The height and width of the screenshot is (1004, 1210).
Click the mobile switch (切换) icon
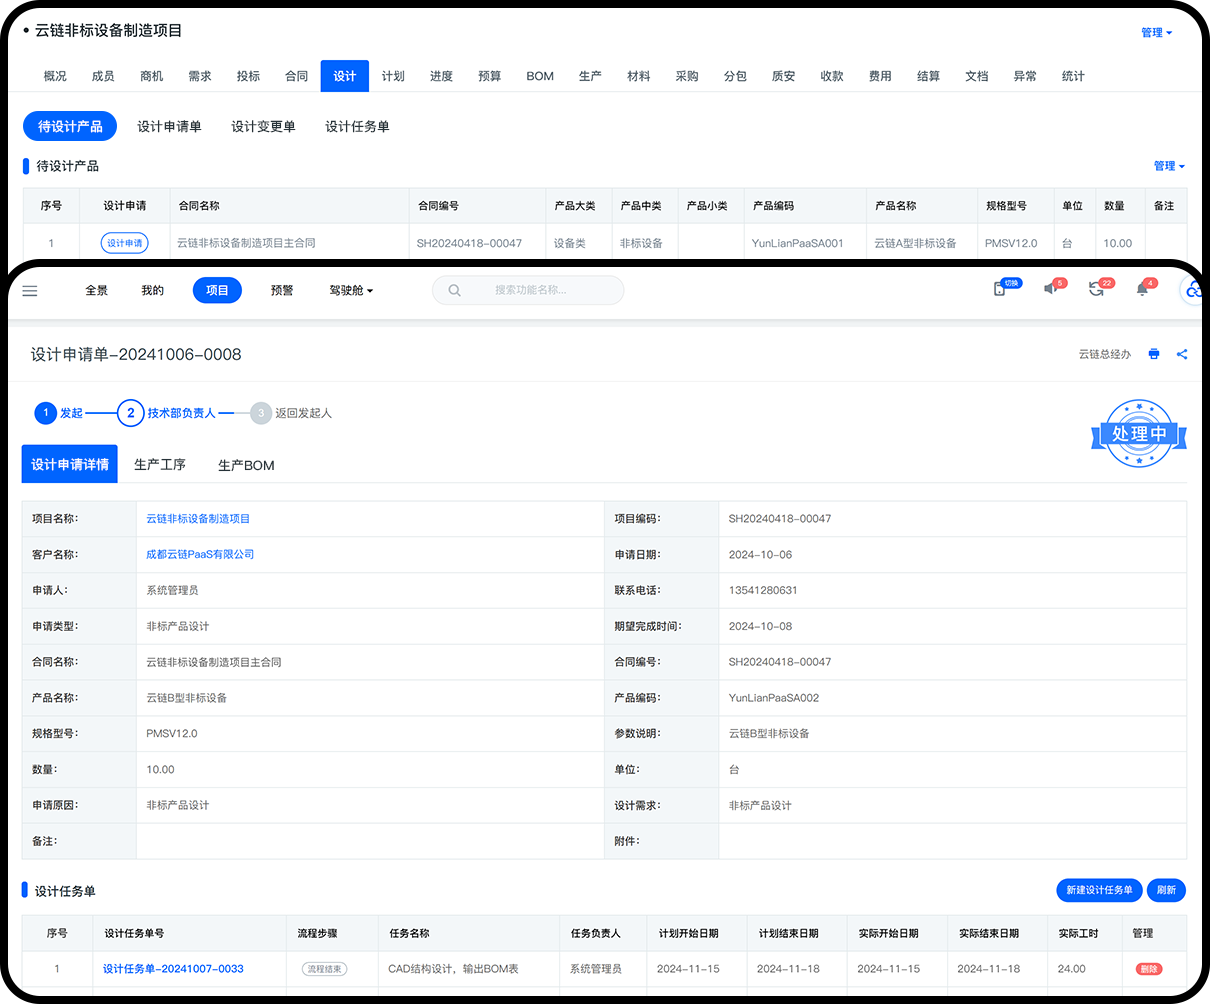point(1000,289)
